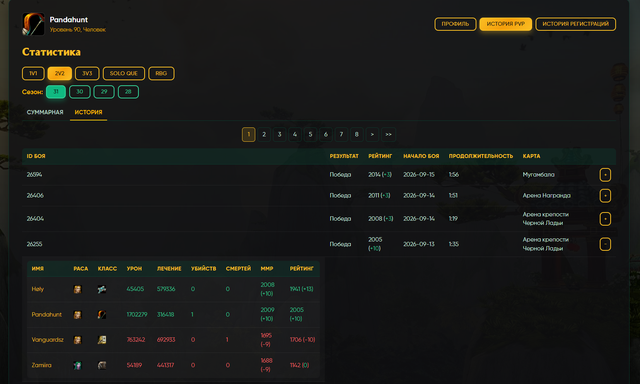Image resolution: width=640 pixels, height=384 pixels.
Task: Click race icon in Zamira row
Action: 77,365
